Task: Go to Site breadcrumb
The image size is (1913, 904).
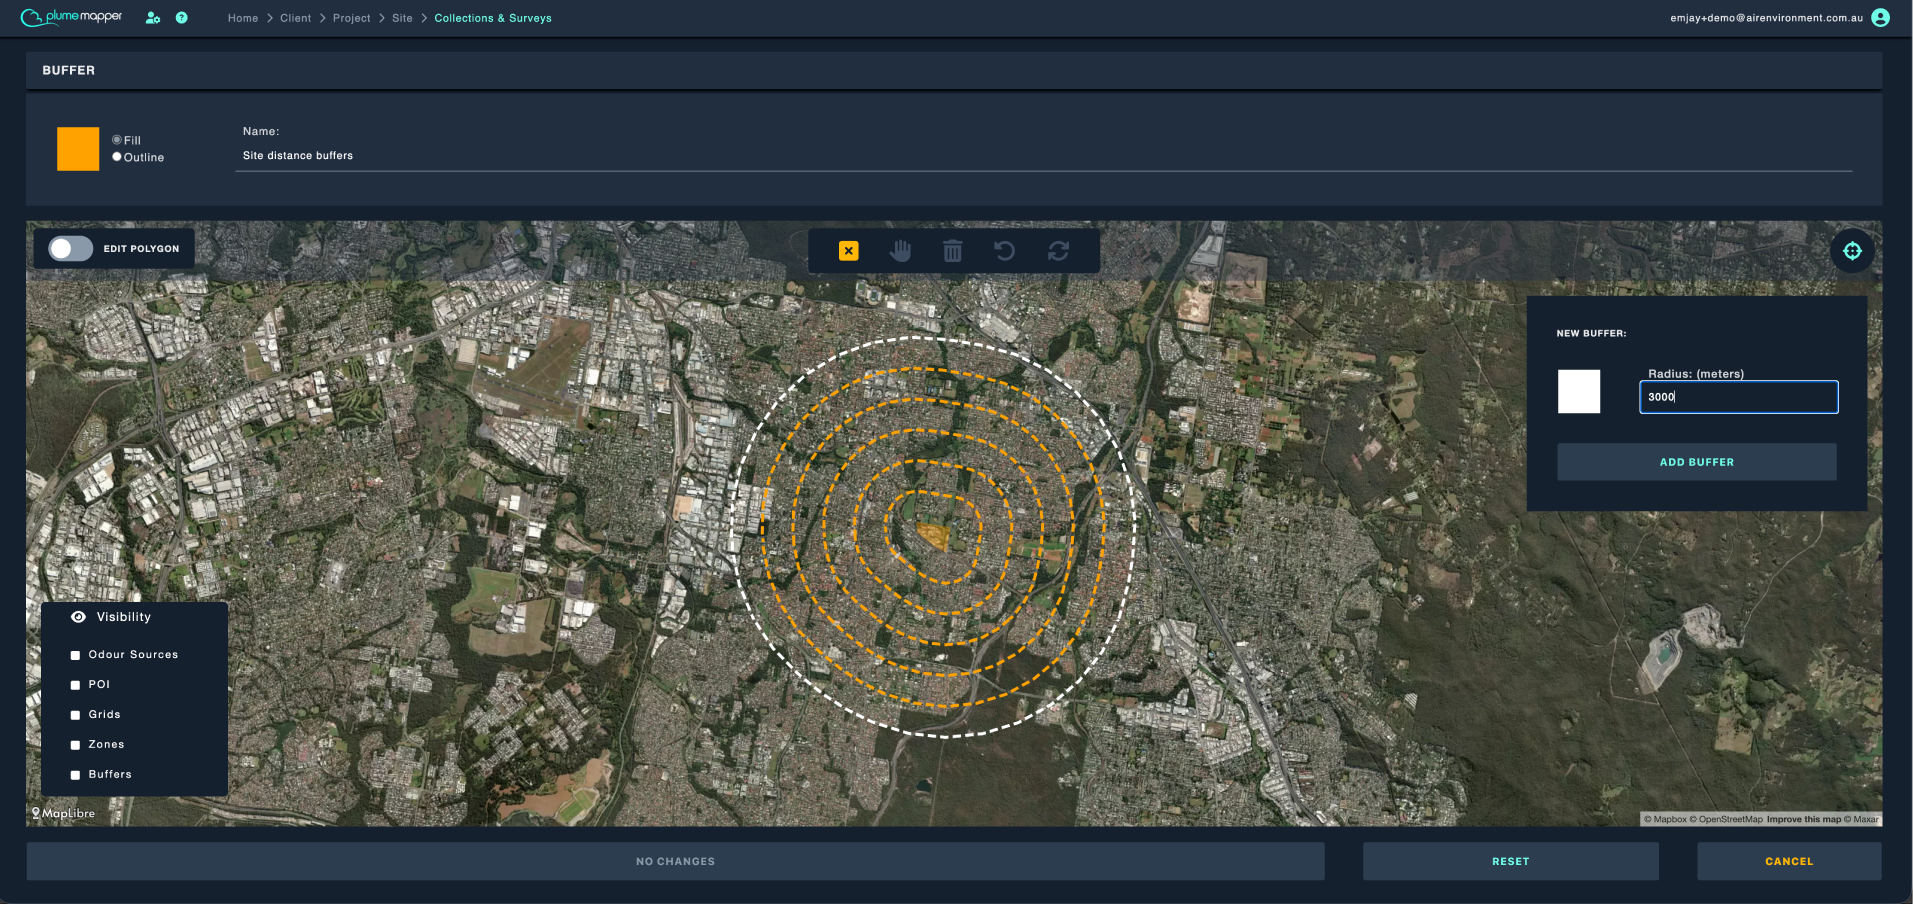Action: click(x=402, y=18)
